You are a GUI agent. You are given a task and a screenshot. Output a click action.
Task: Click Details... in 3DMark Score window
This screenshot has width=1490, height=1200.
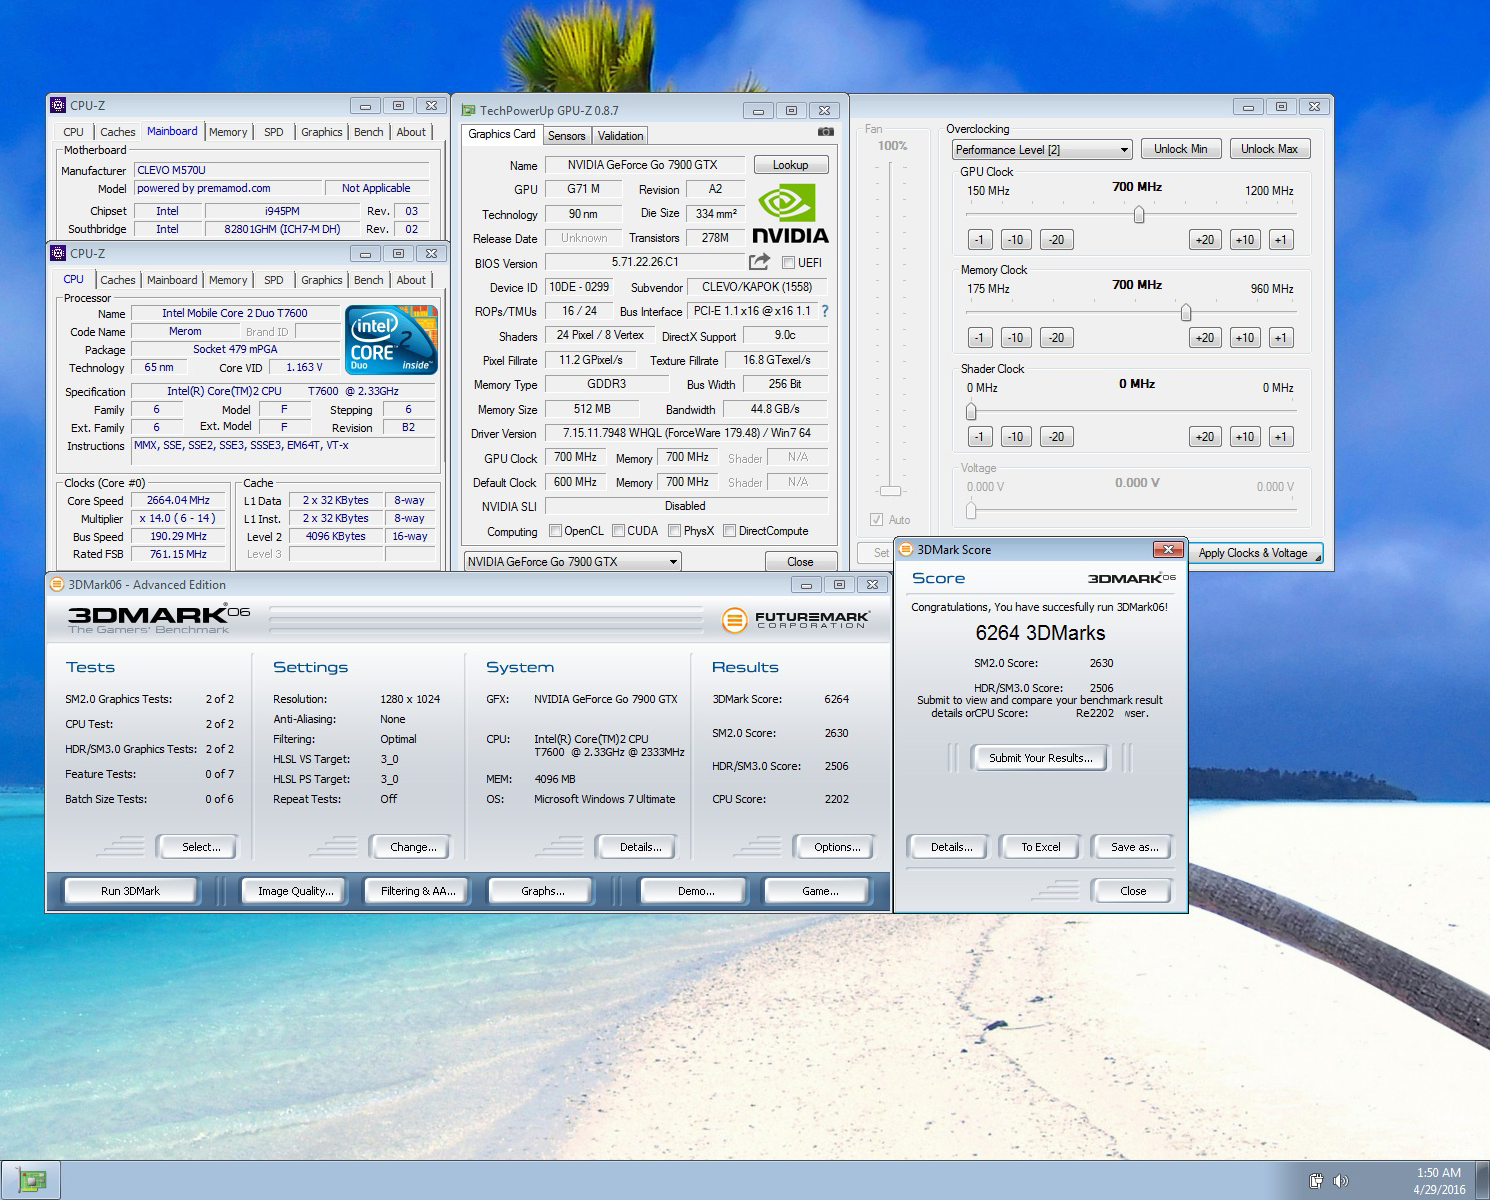(x=951, y=847)
